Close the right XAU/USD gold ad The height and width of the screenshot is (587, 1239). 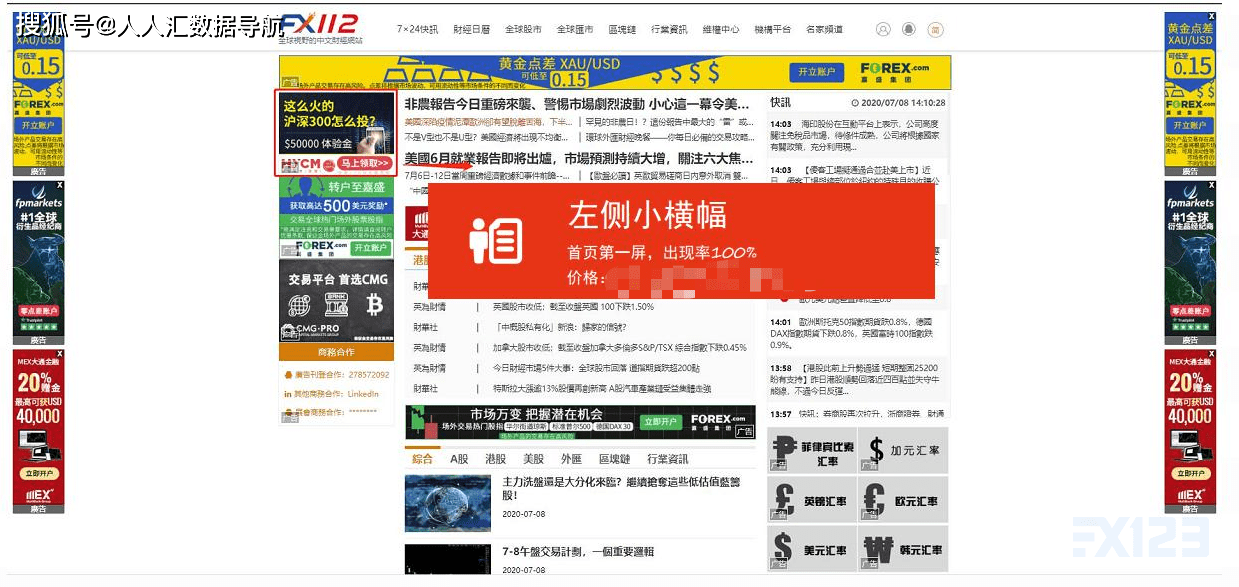tap(1212, 17)
